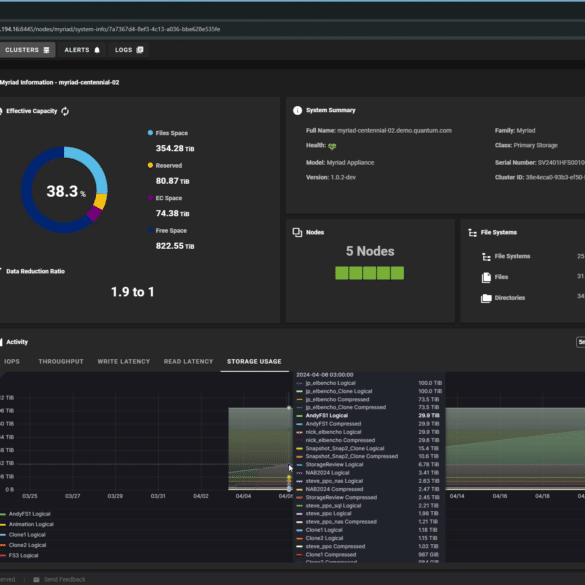Click the Version '1.0.2-dev' text

(343, 177)
